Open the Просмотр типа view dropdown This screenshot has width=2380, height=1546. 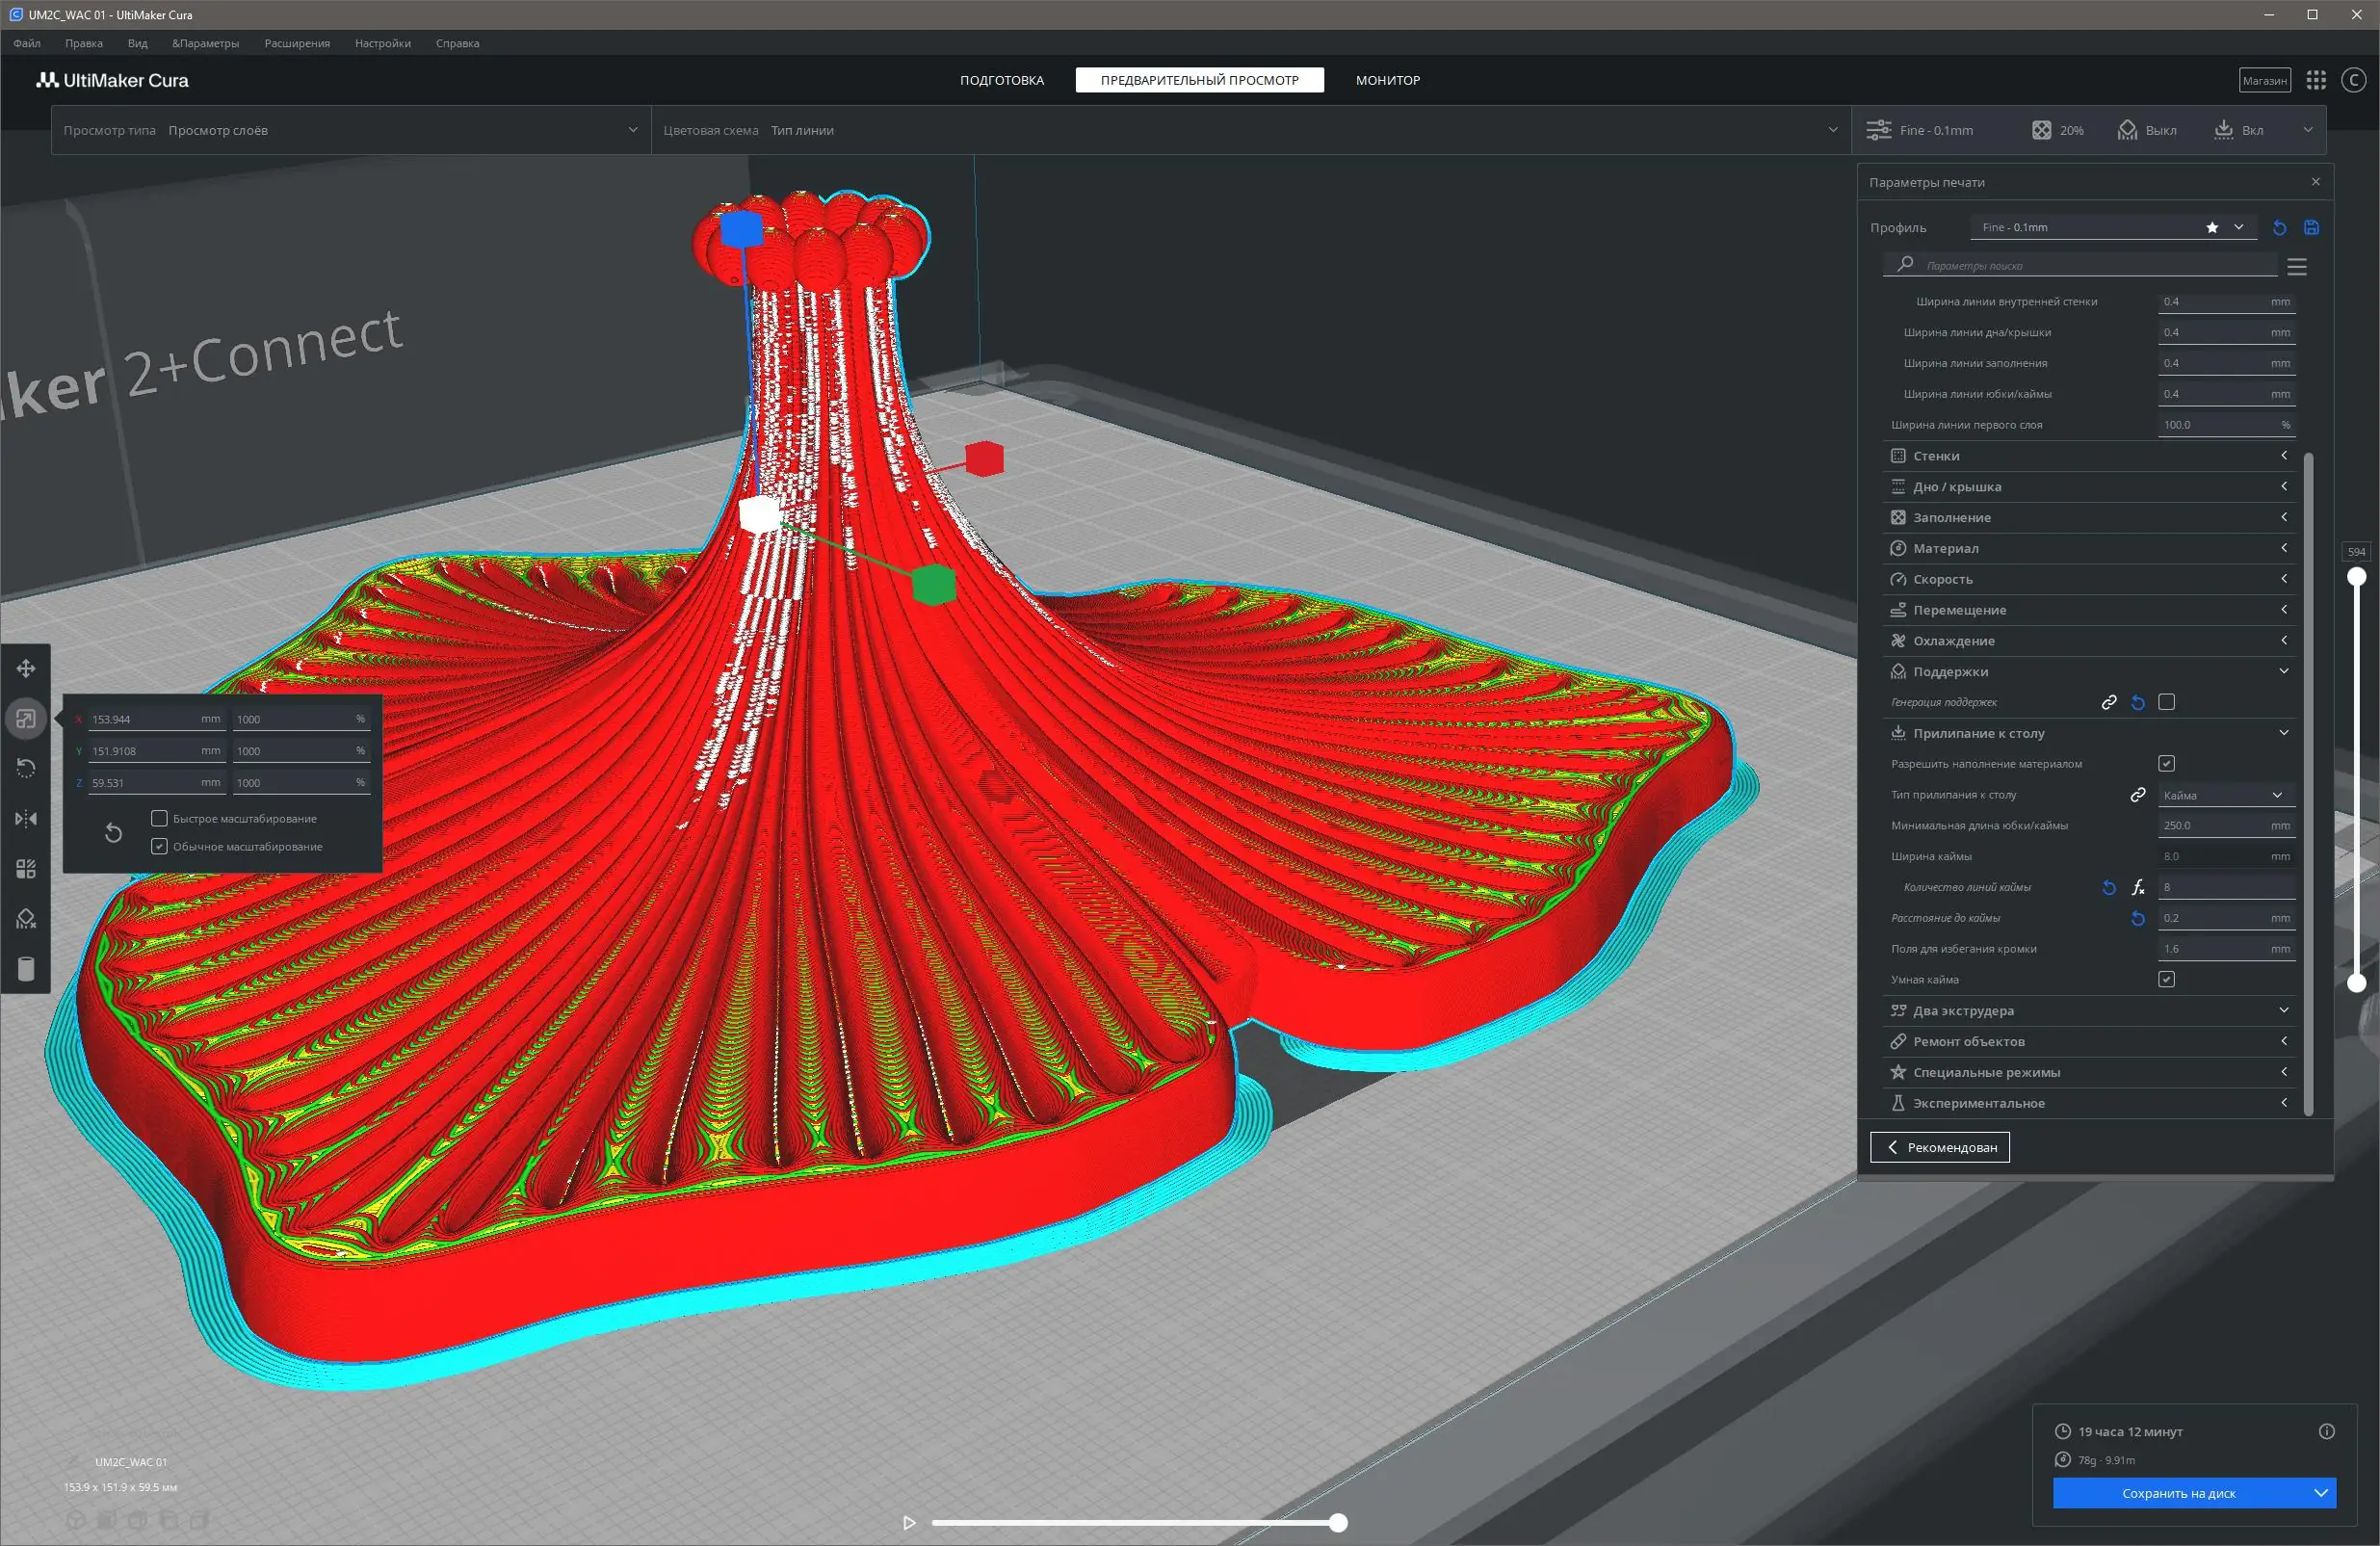point(350,131)
